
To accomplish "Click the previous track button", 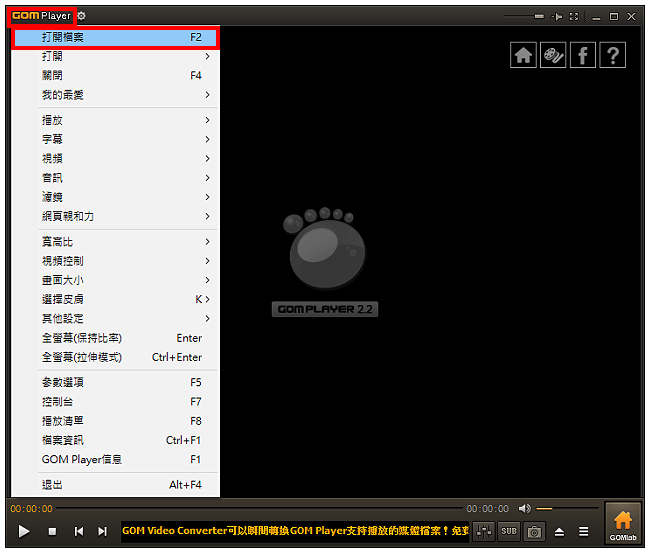I will (78, 532).
